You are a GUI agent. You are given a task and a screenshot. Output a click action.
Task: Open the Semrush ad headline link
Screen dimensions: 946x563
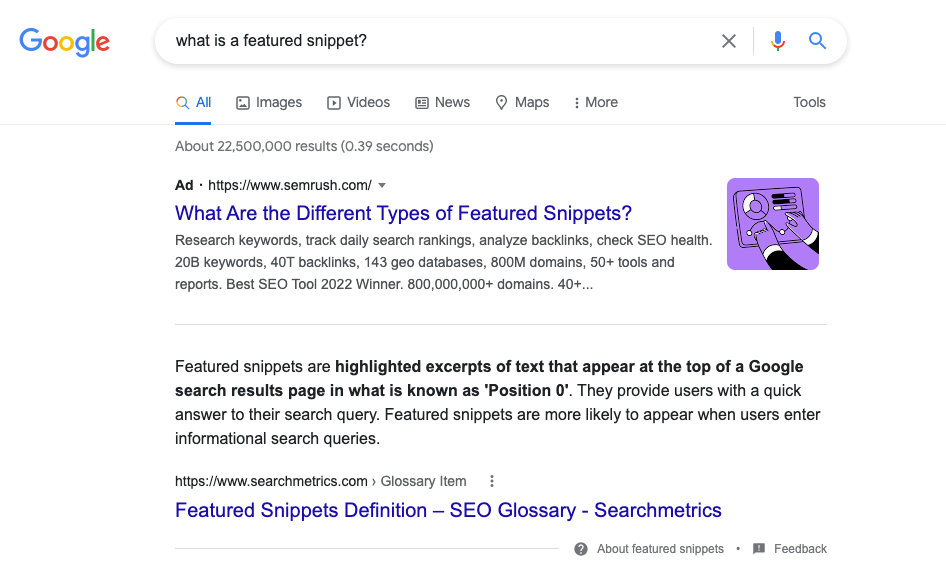tap(403, 213)
